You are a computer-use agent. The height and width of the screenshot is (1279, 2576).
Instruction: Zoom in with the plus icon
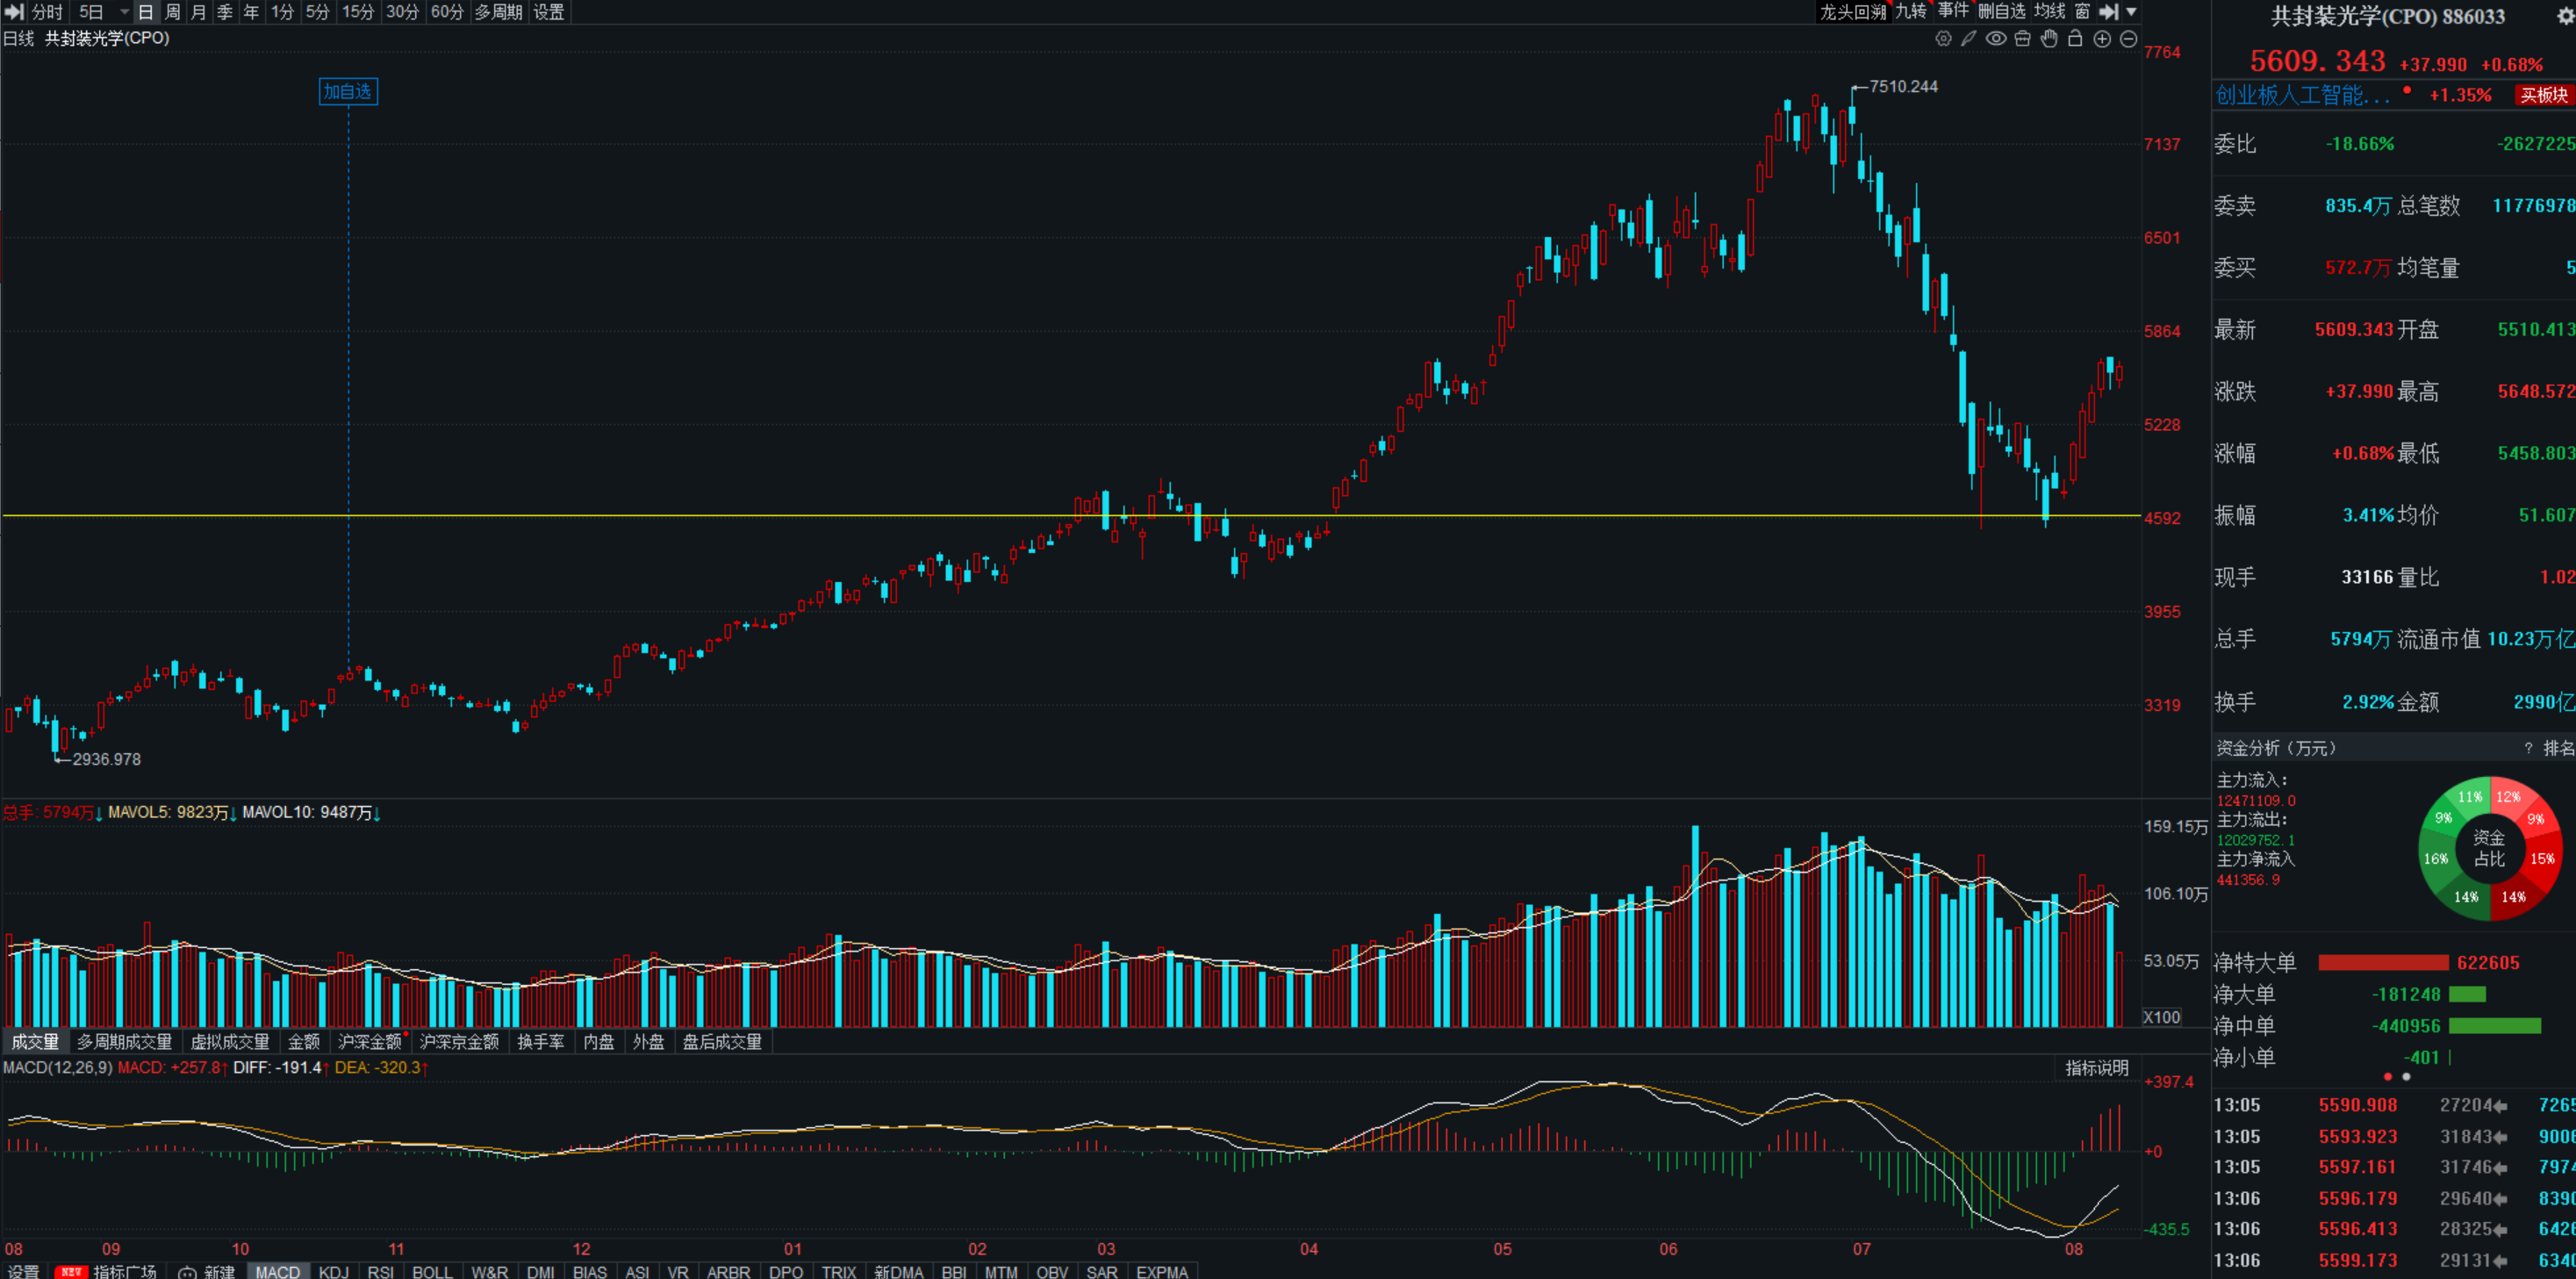click(x=2102, y=39)
